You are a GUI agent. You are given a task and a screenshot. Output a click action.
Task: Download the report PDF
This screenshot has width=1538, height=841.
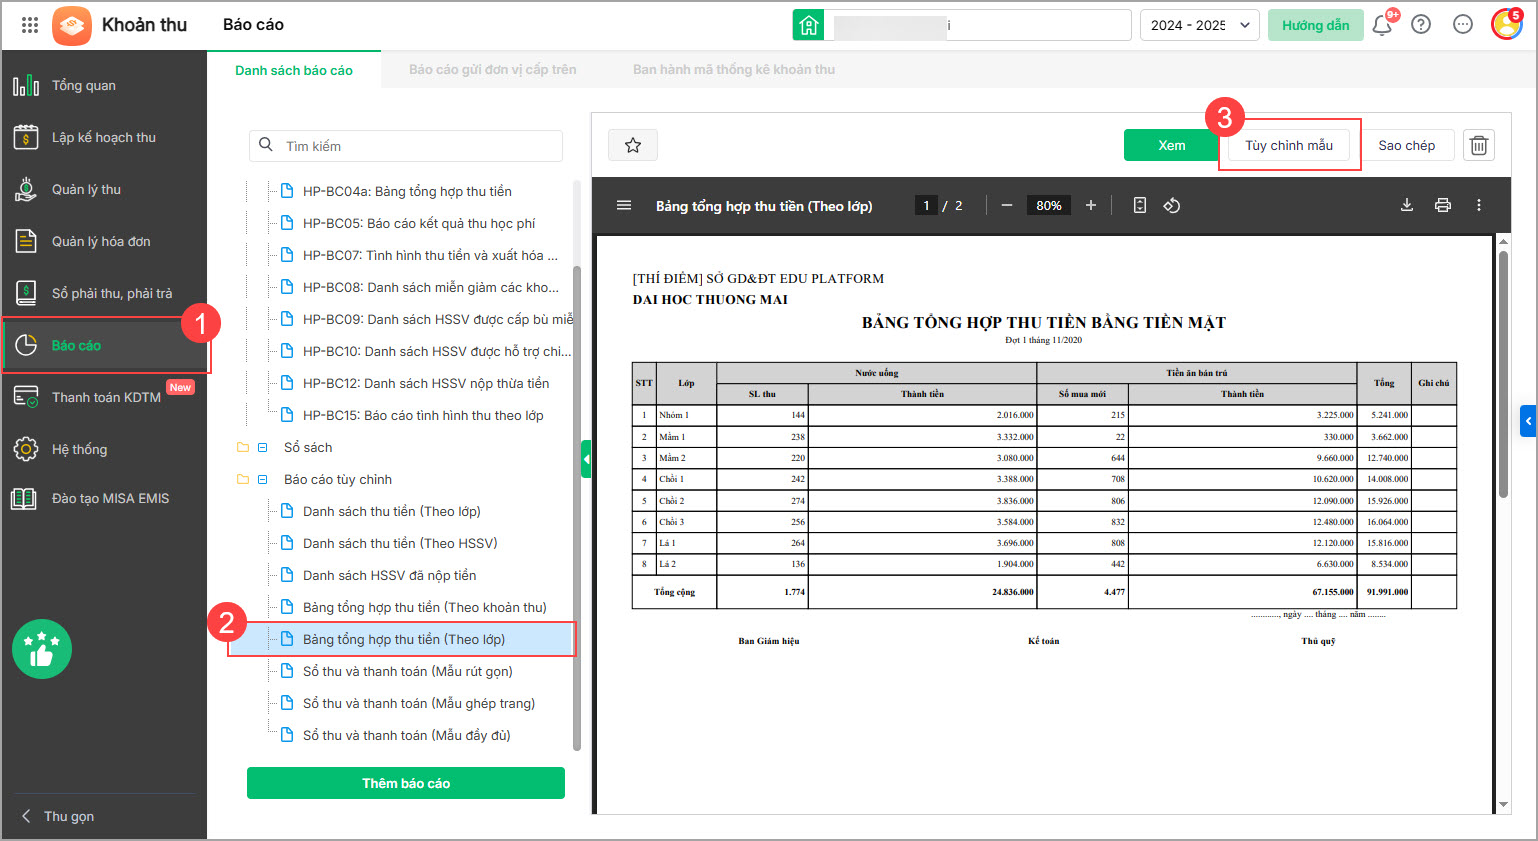(x=1406, y=205)
